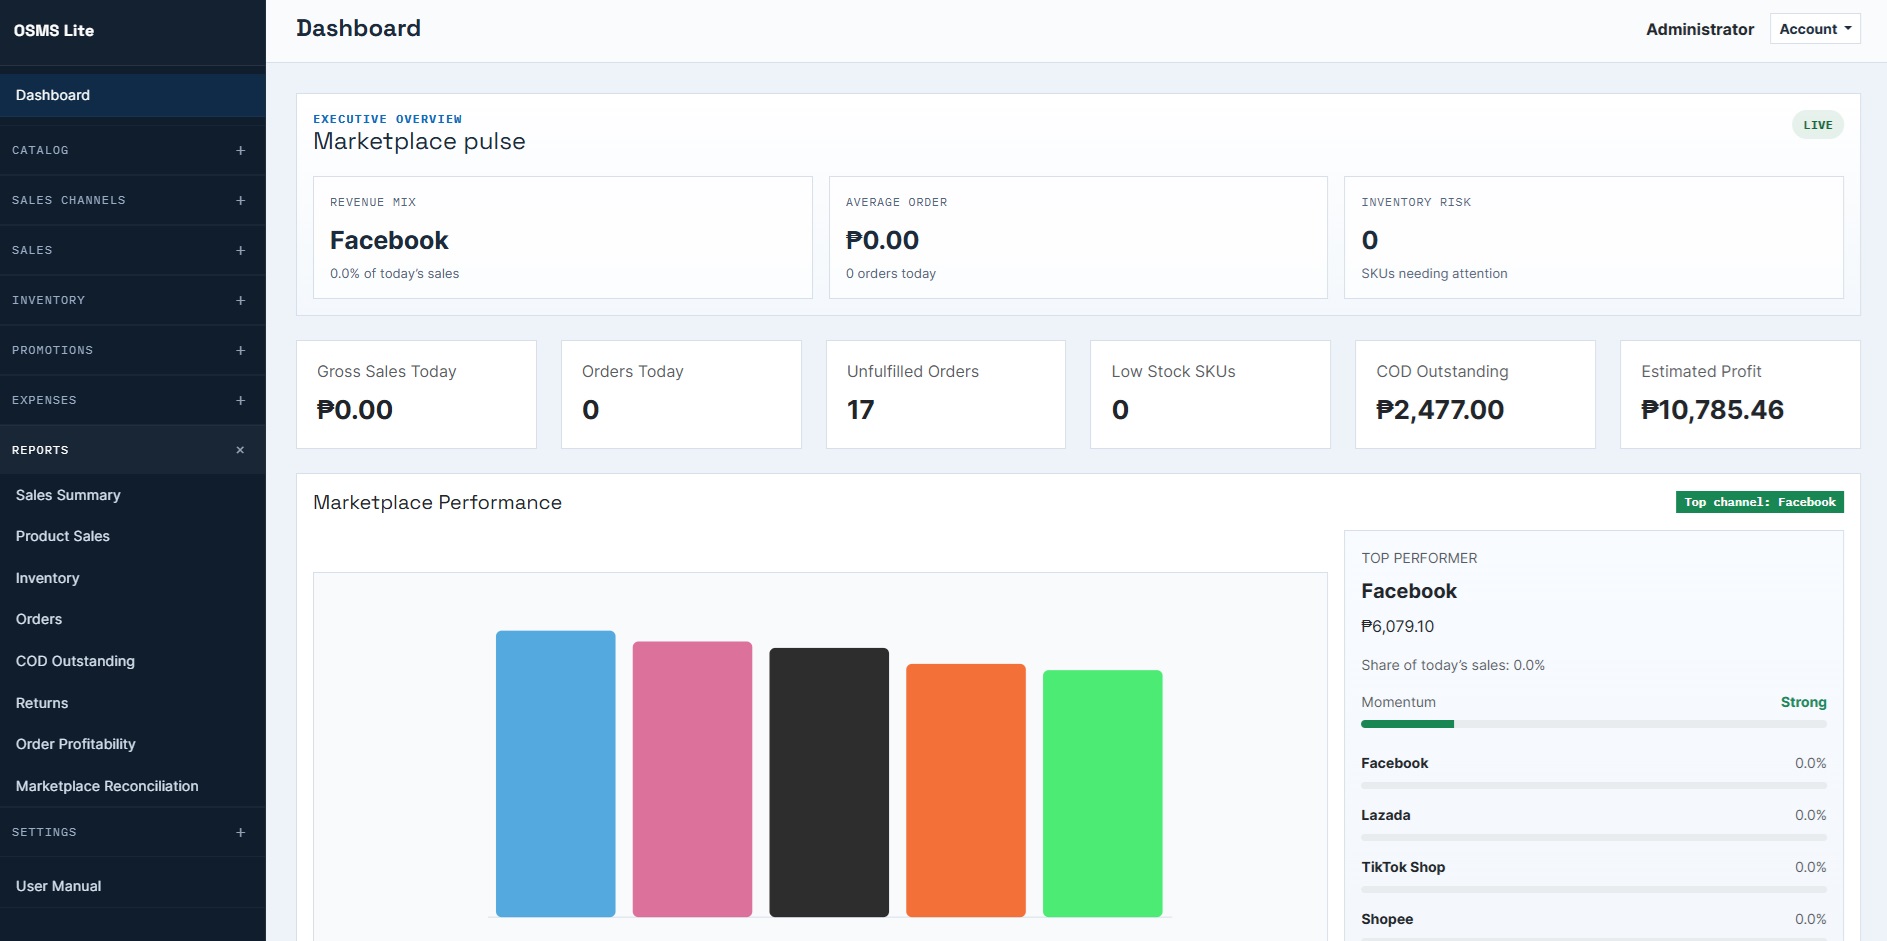Click the green chart bar
This screenshot has width=1887, height=941.
tap(1102, 793)
